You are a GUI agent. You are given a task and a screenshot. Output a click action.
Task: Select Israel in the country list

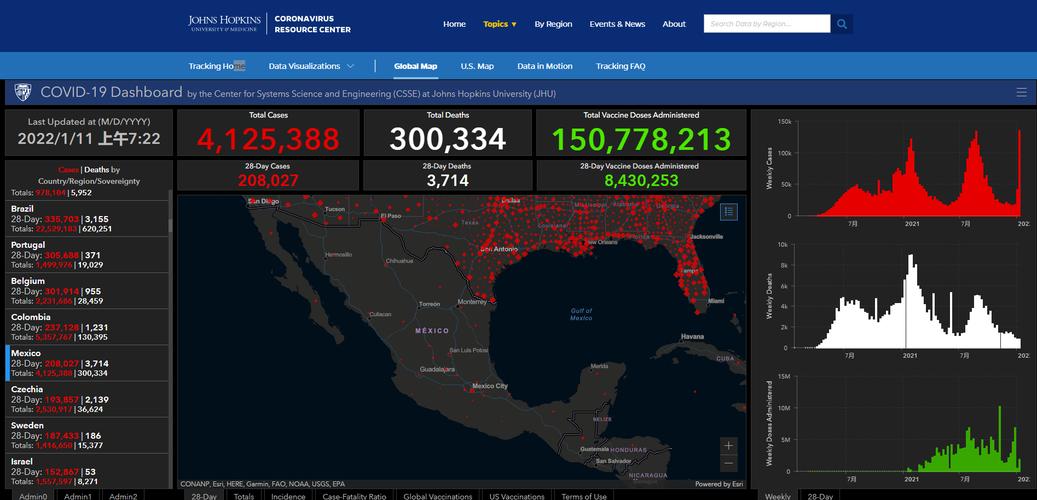89,471
